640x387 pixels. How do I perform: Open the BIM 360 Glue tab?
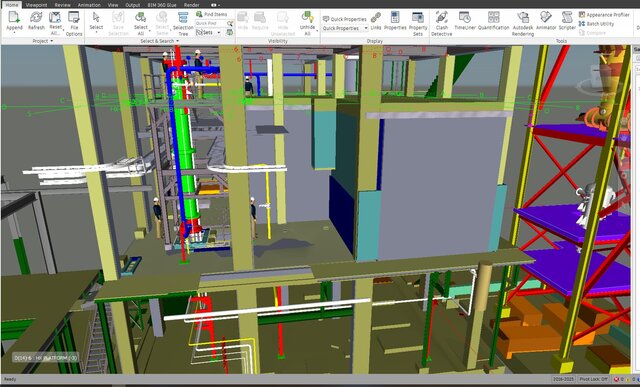[x=162, y=5]
